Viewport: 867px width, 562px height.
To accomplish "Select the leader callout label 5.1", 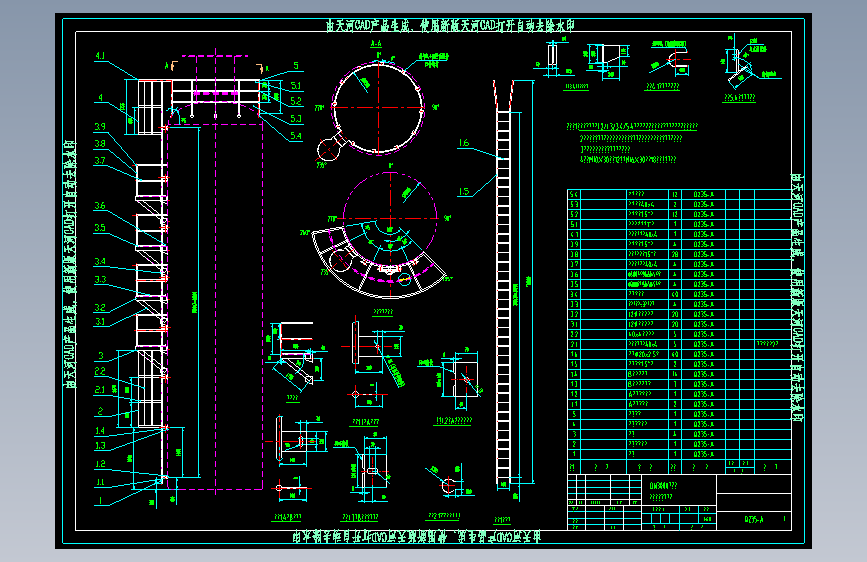I will coord(296,86).
